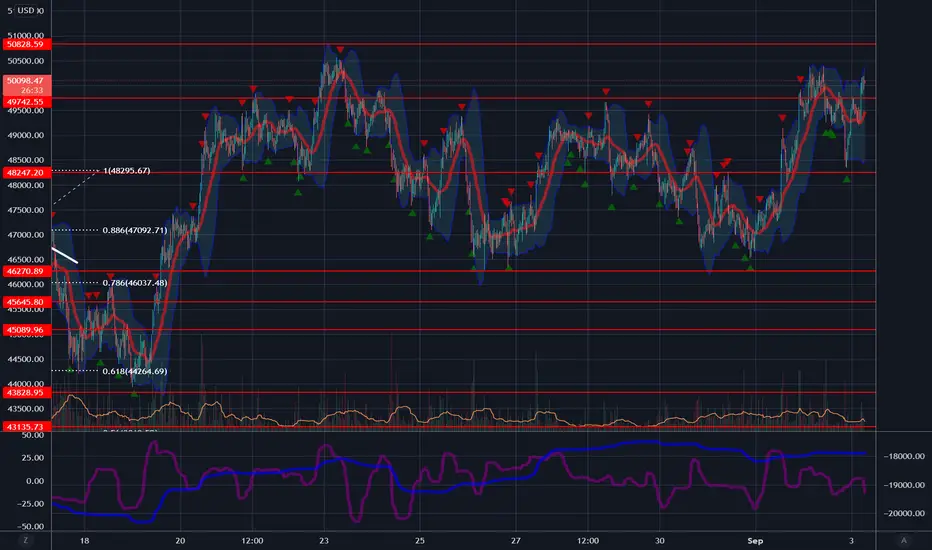Click the 44500.00 price scale value
Viewport: 932px width, 550px height.
[x=26, y=359]
